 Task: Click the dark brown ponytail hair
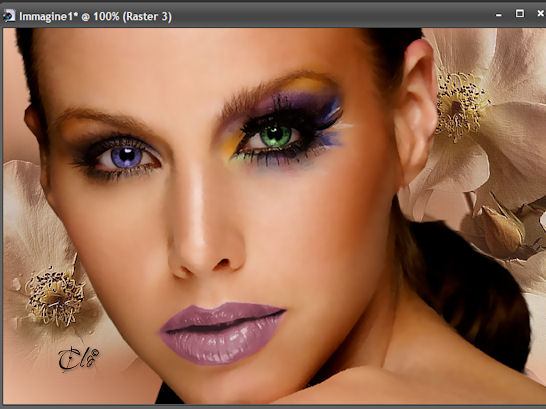click(467, 296)
